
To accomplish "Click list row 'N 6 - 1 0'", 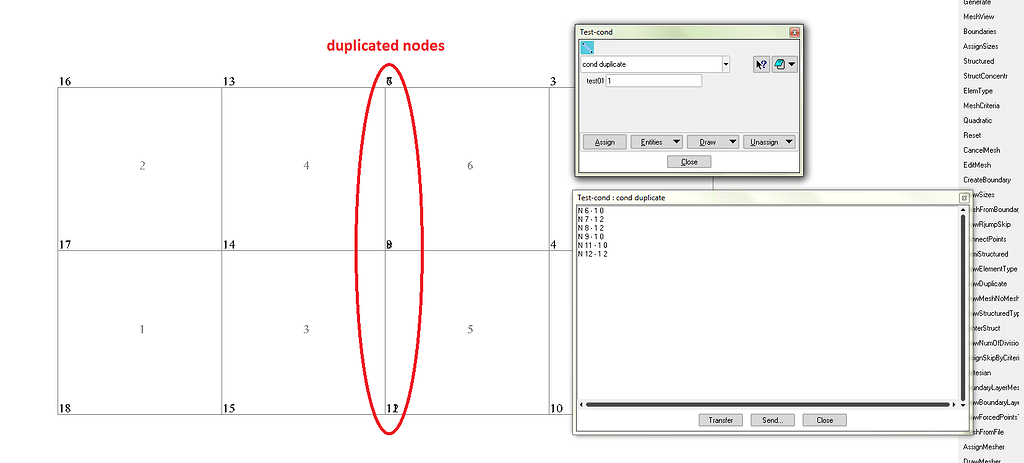I will pyautogui.click(x=590, y=210).
